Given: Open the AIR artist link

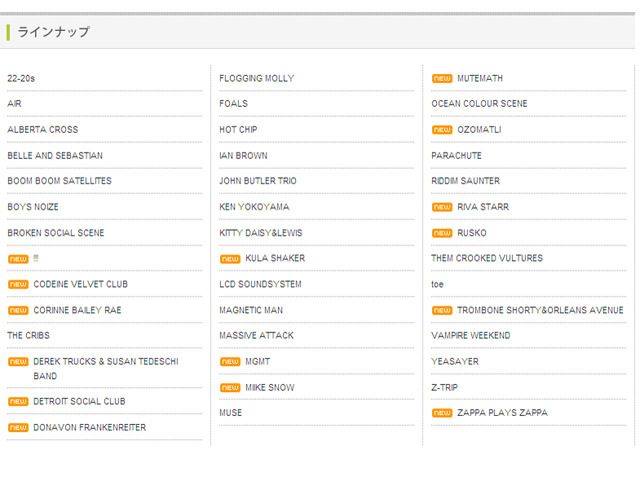Looking at the screenshot, I should 14,104.
